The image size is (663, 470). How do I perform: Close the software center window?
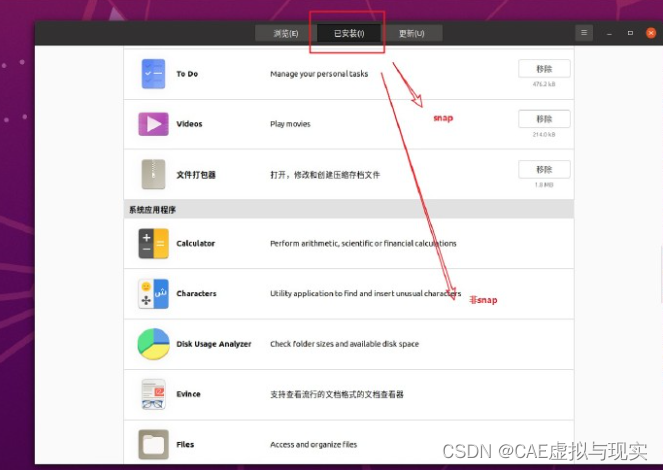coord(651,33)
